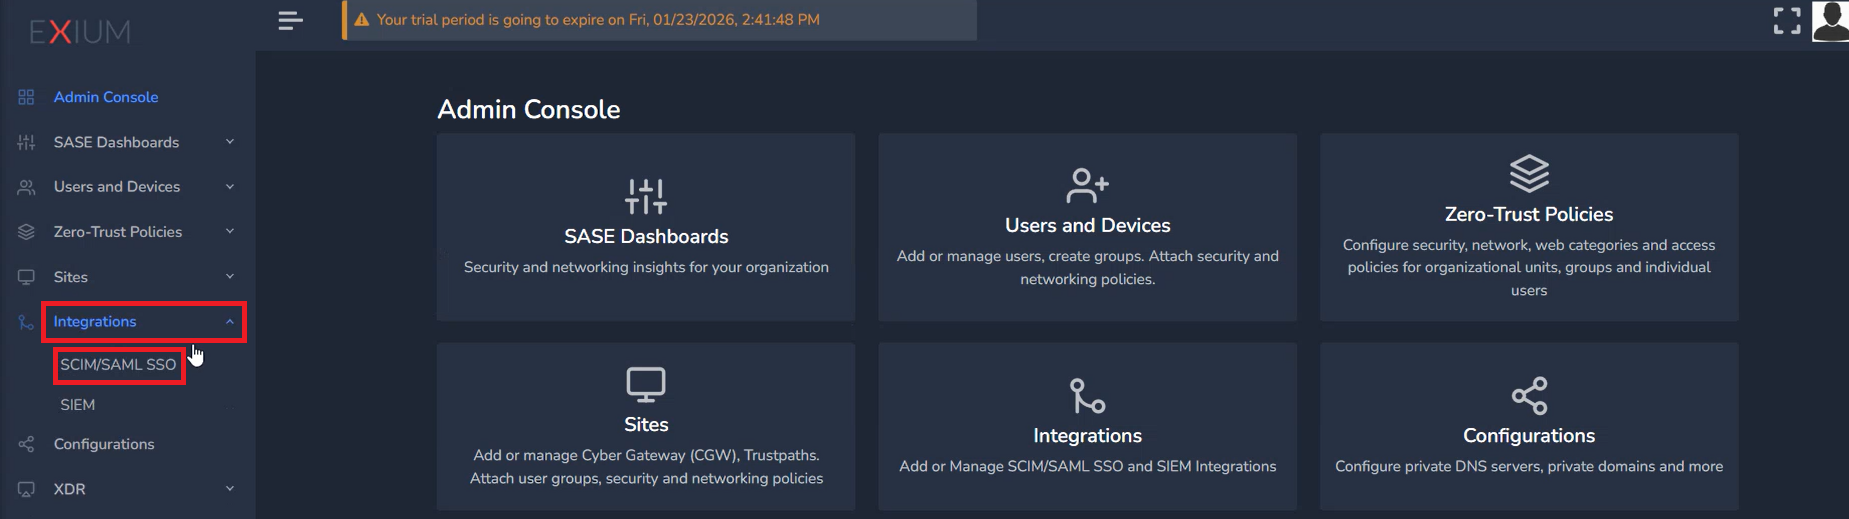Viewport: 1849px width, 519px height.
Task: Click 'Add or manage users, create groups' description
Action: click(1088, 268)
